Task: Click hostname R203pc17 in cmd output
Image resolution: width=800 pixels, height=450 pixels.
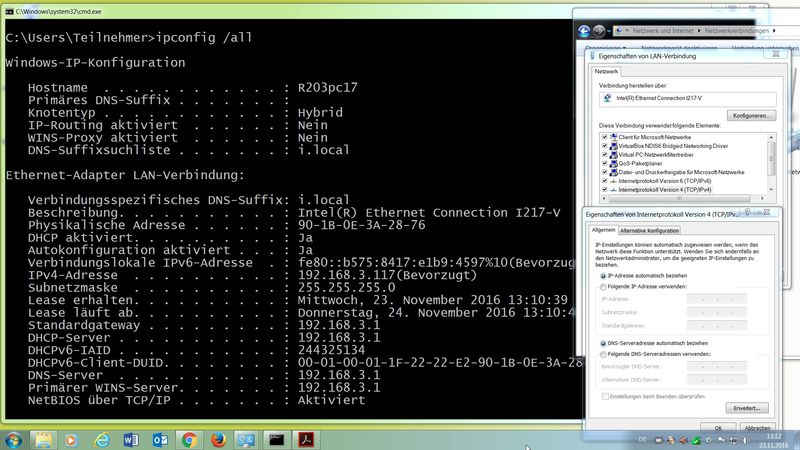Action: [x=328, y=88]
